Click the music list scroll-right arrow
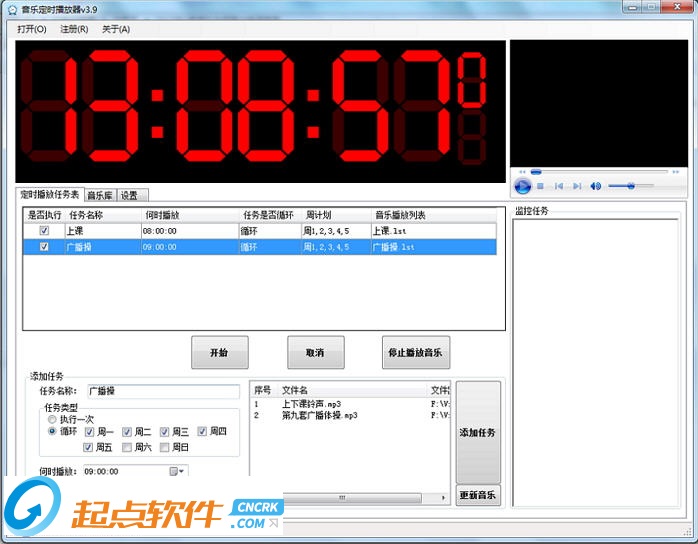The width and height of the screenshot is (698, 544). click(x=443, y=498)
